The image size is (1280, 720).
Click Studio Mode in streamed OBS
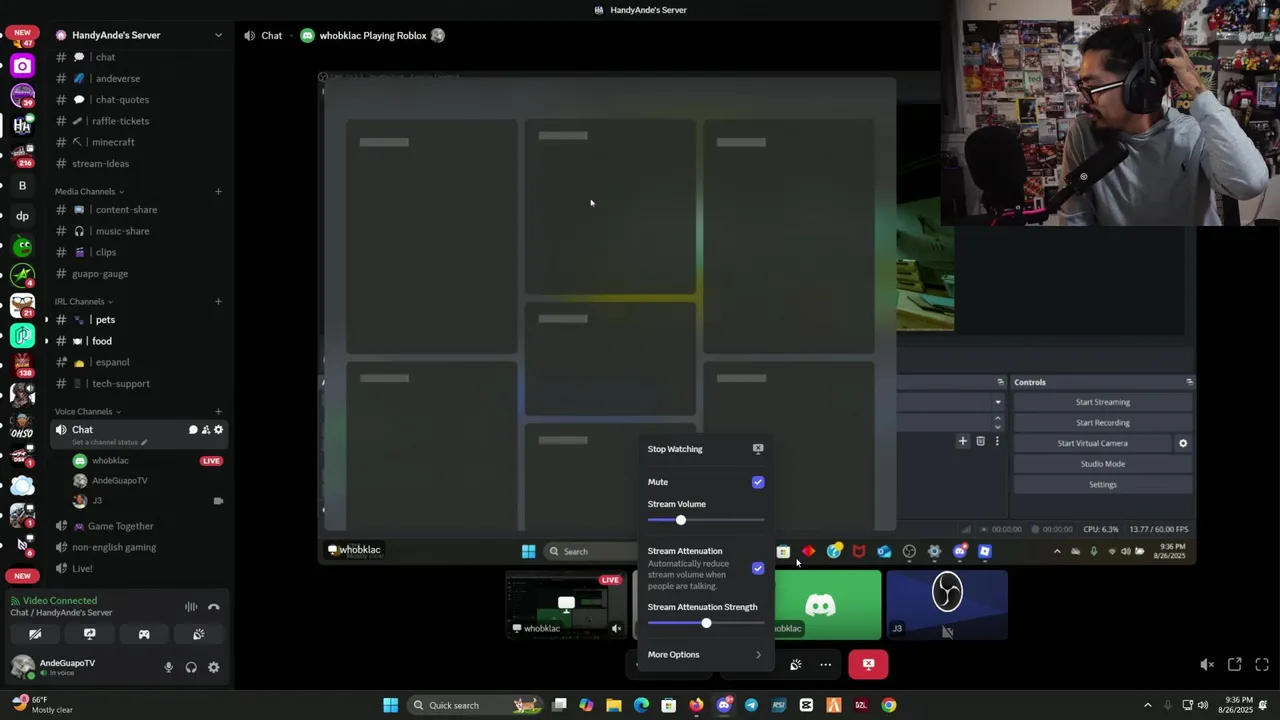pos(1103,464)
